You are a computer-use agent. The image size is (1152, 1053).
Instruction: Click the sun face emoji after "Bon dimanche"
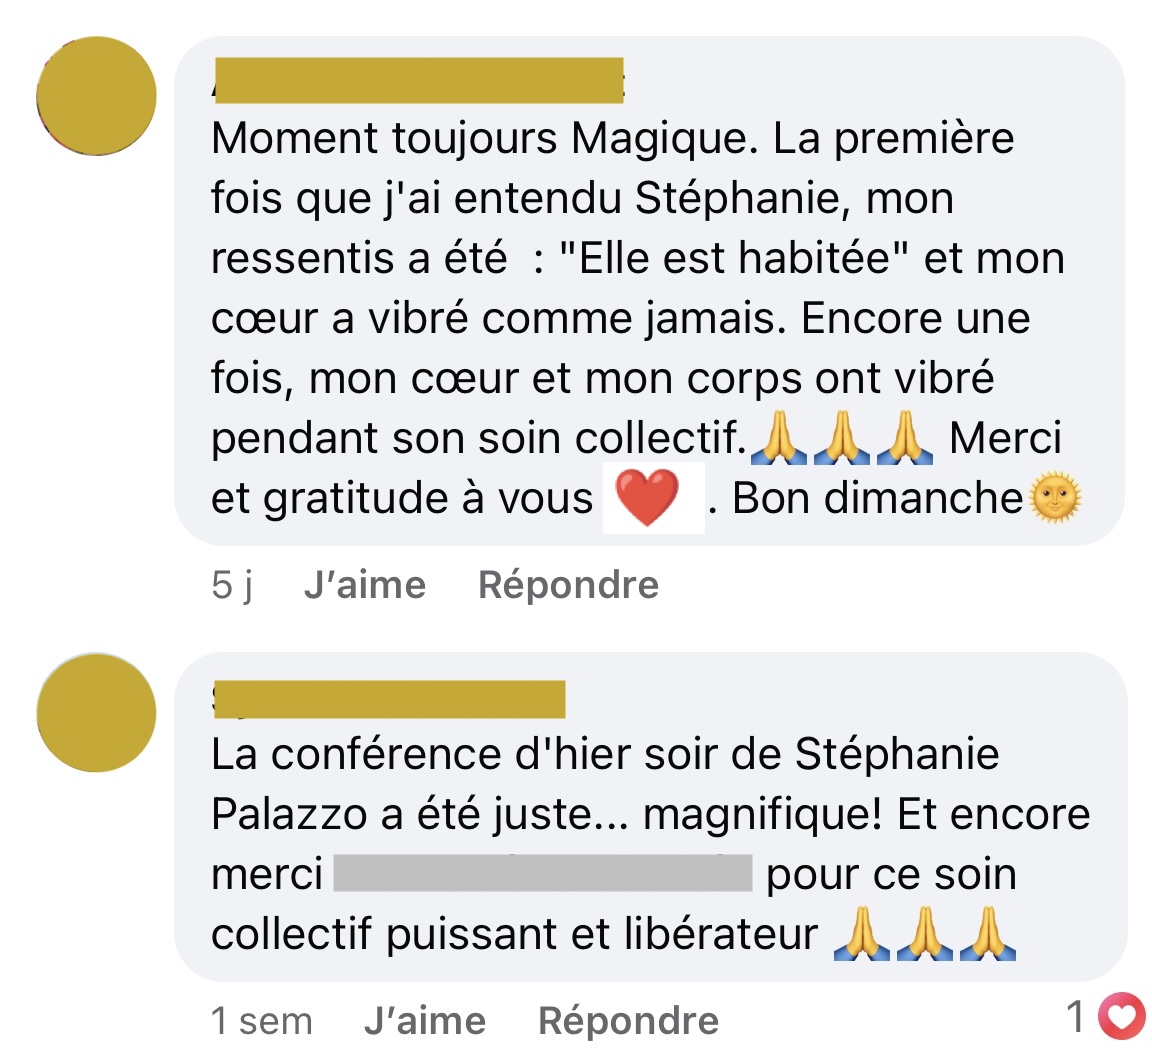point(1056,497)
